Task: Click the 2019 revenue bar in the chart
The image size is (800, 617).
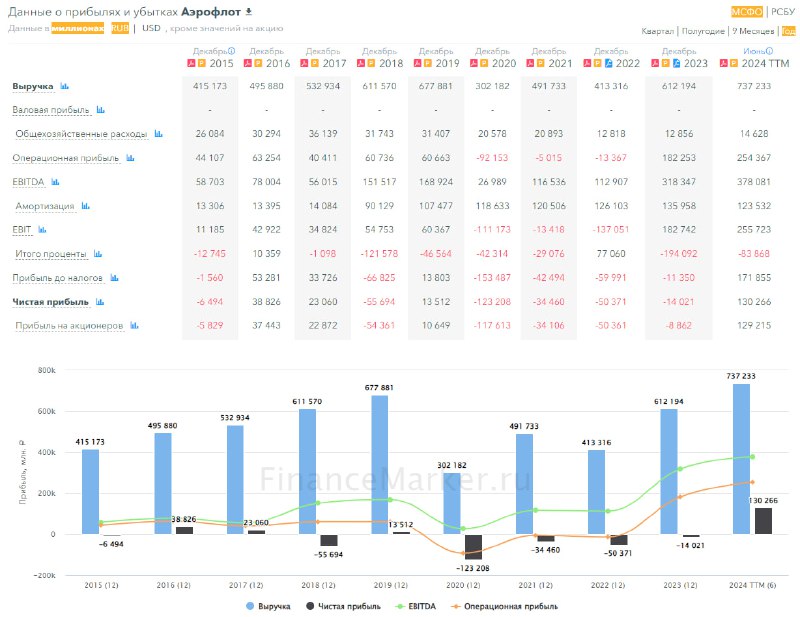Action: pos(380,464)
